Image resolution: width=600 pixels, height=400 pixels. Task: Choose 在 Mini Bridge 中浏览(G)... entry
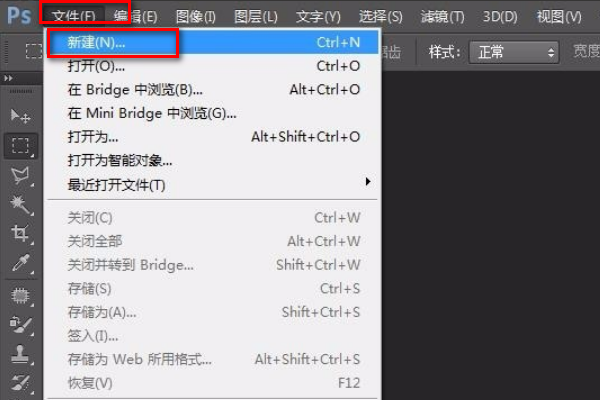[213, 113]
